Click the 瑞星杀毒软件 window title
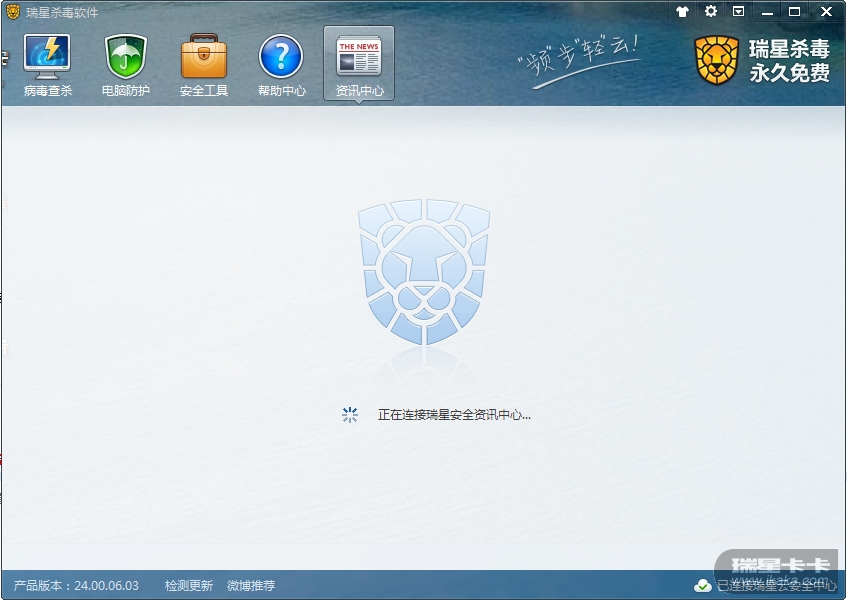 click(x=62, y=12)
